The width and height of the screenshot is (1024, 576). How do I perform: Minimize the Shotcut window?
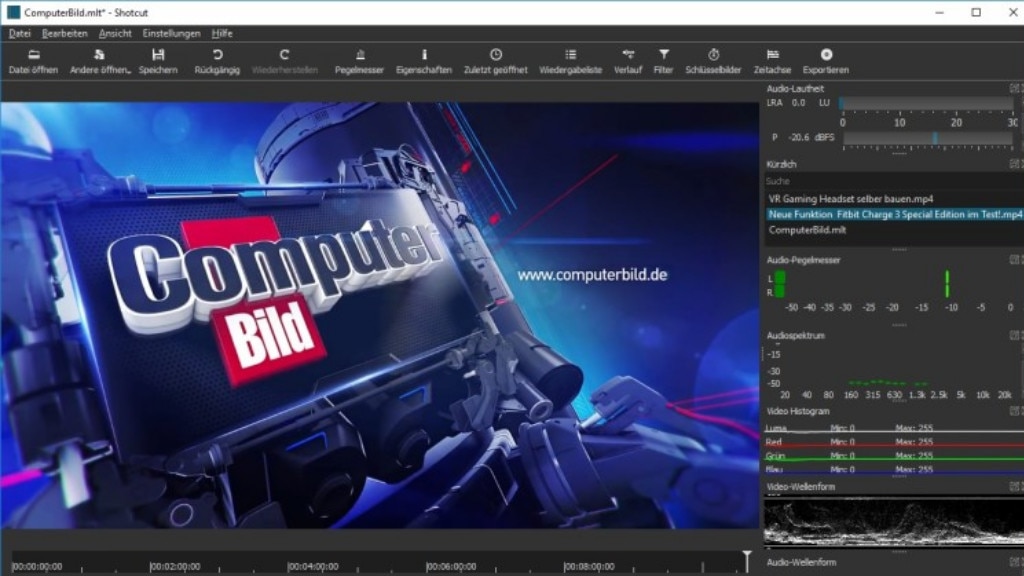click(x=939, y=12)
